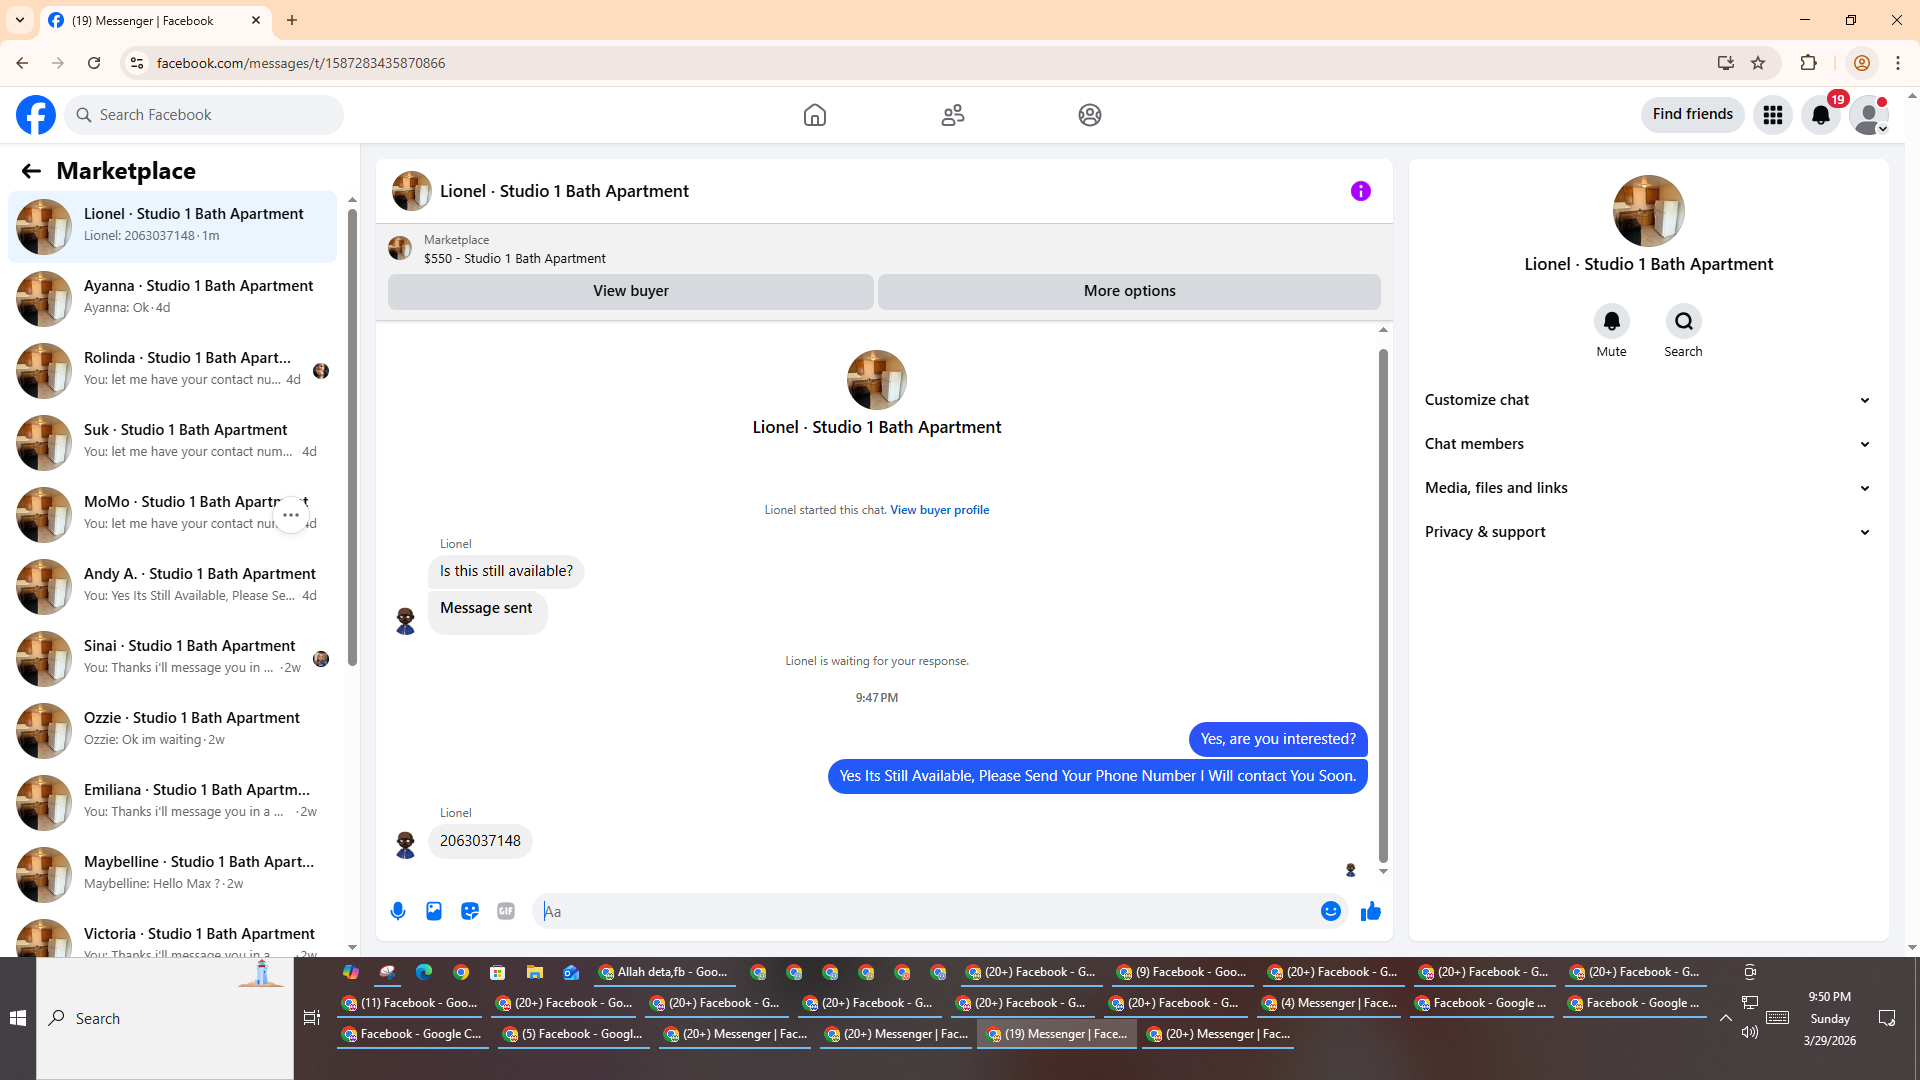The height and width of the screenshot is (1080, 1920).
Task: Open the notifications bell with 19 badge
Action: 1821,115
